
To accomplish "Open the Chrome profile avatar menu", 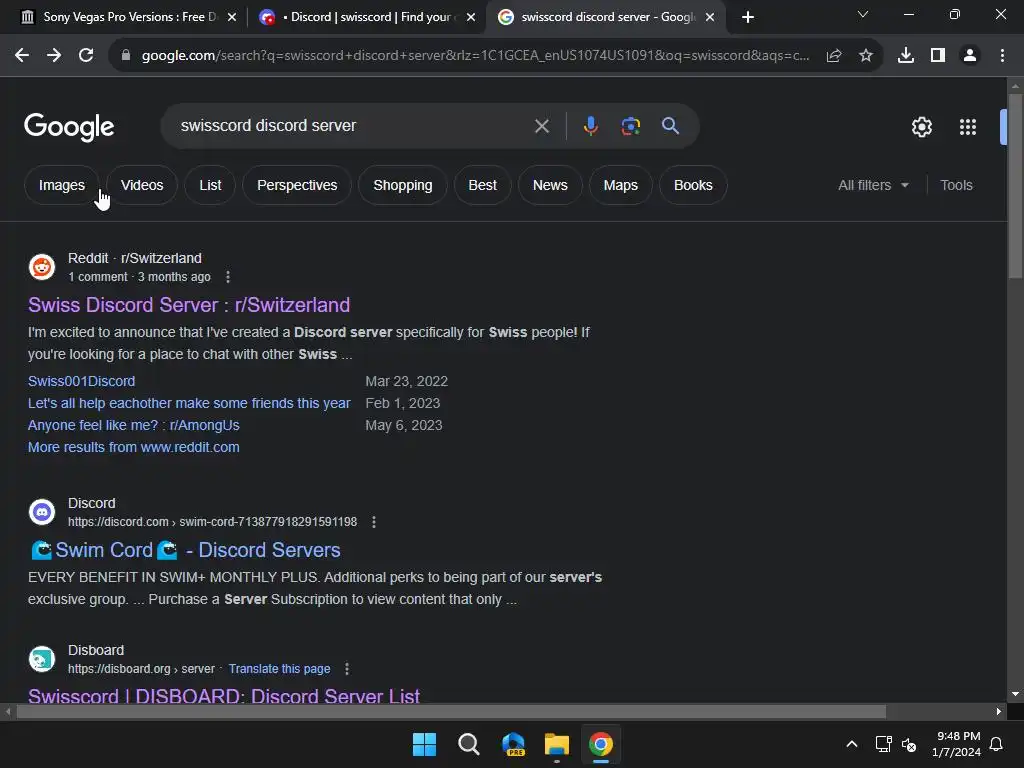I will click(x=970, y=56).
